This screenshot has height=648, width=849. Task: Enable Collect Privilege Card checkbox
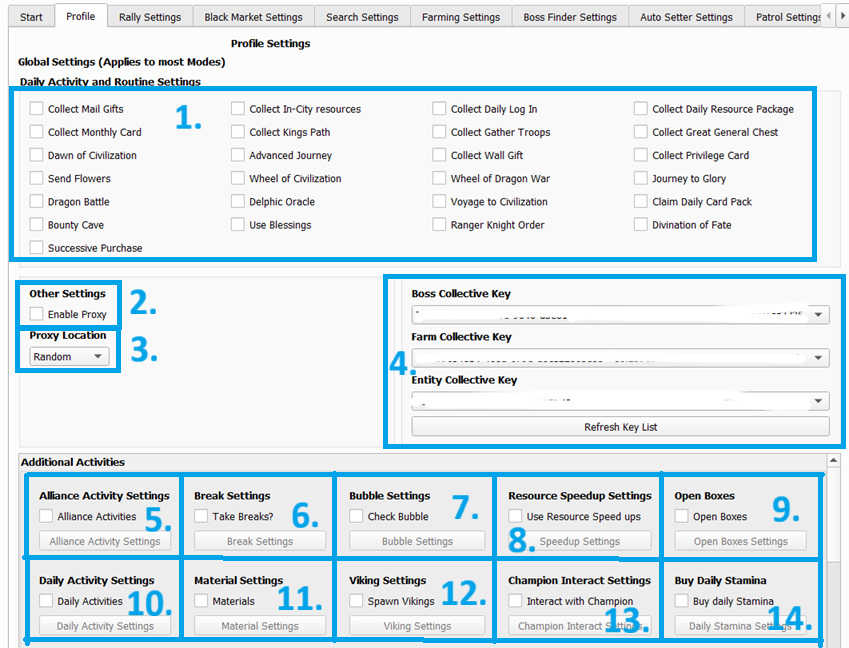(x=642, y=156)
